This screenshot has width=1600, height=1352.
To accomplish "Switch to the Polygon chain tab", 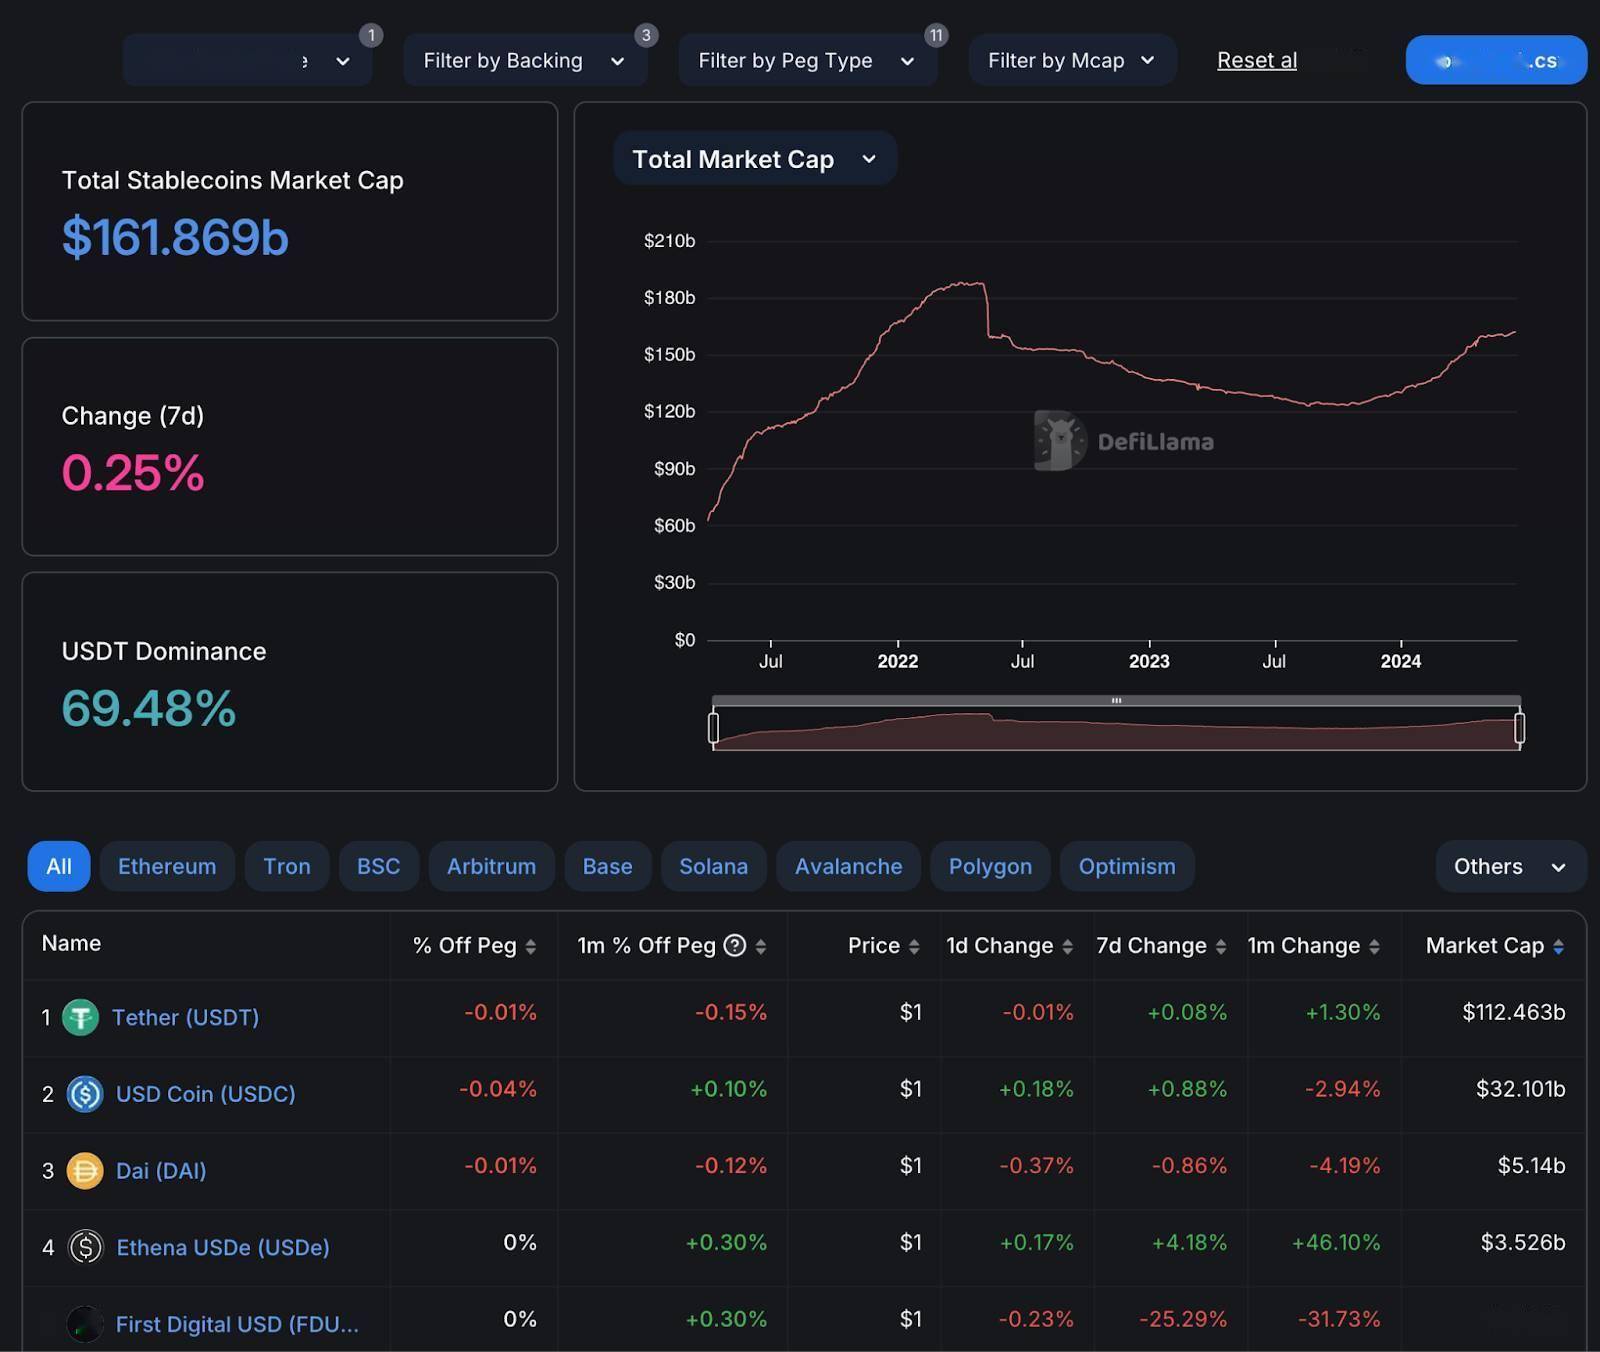I will [x=991, y=866].
